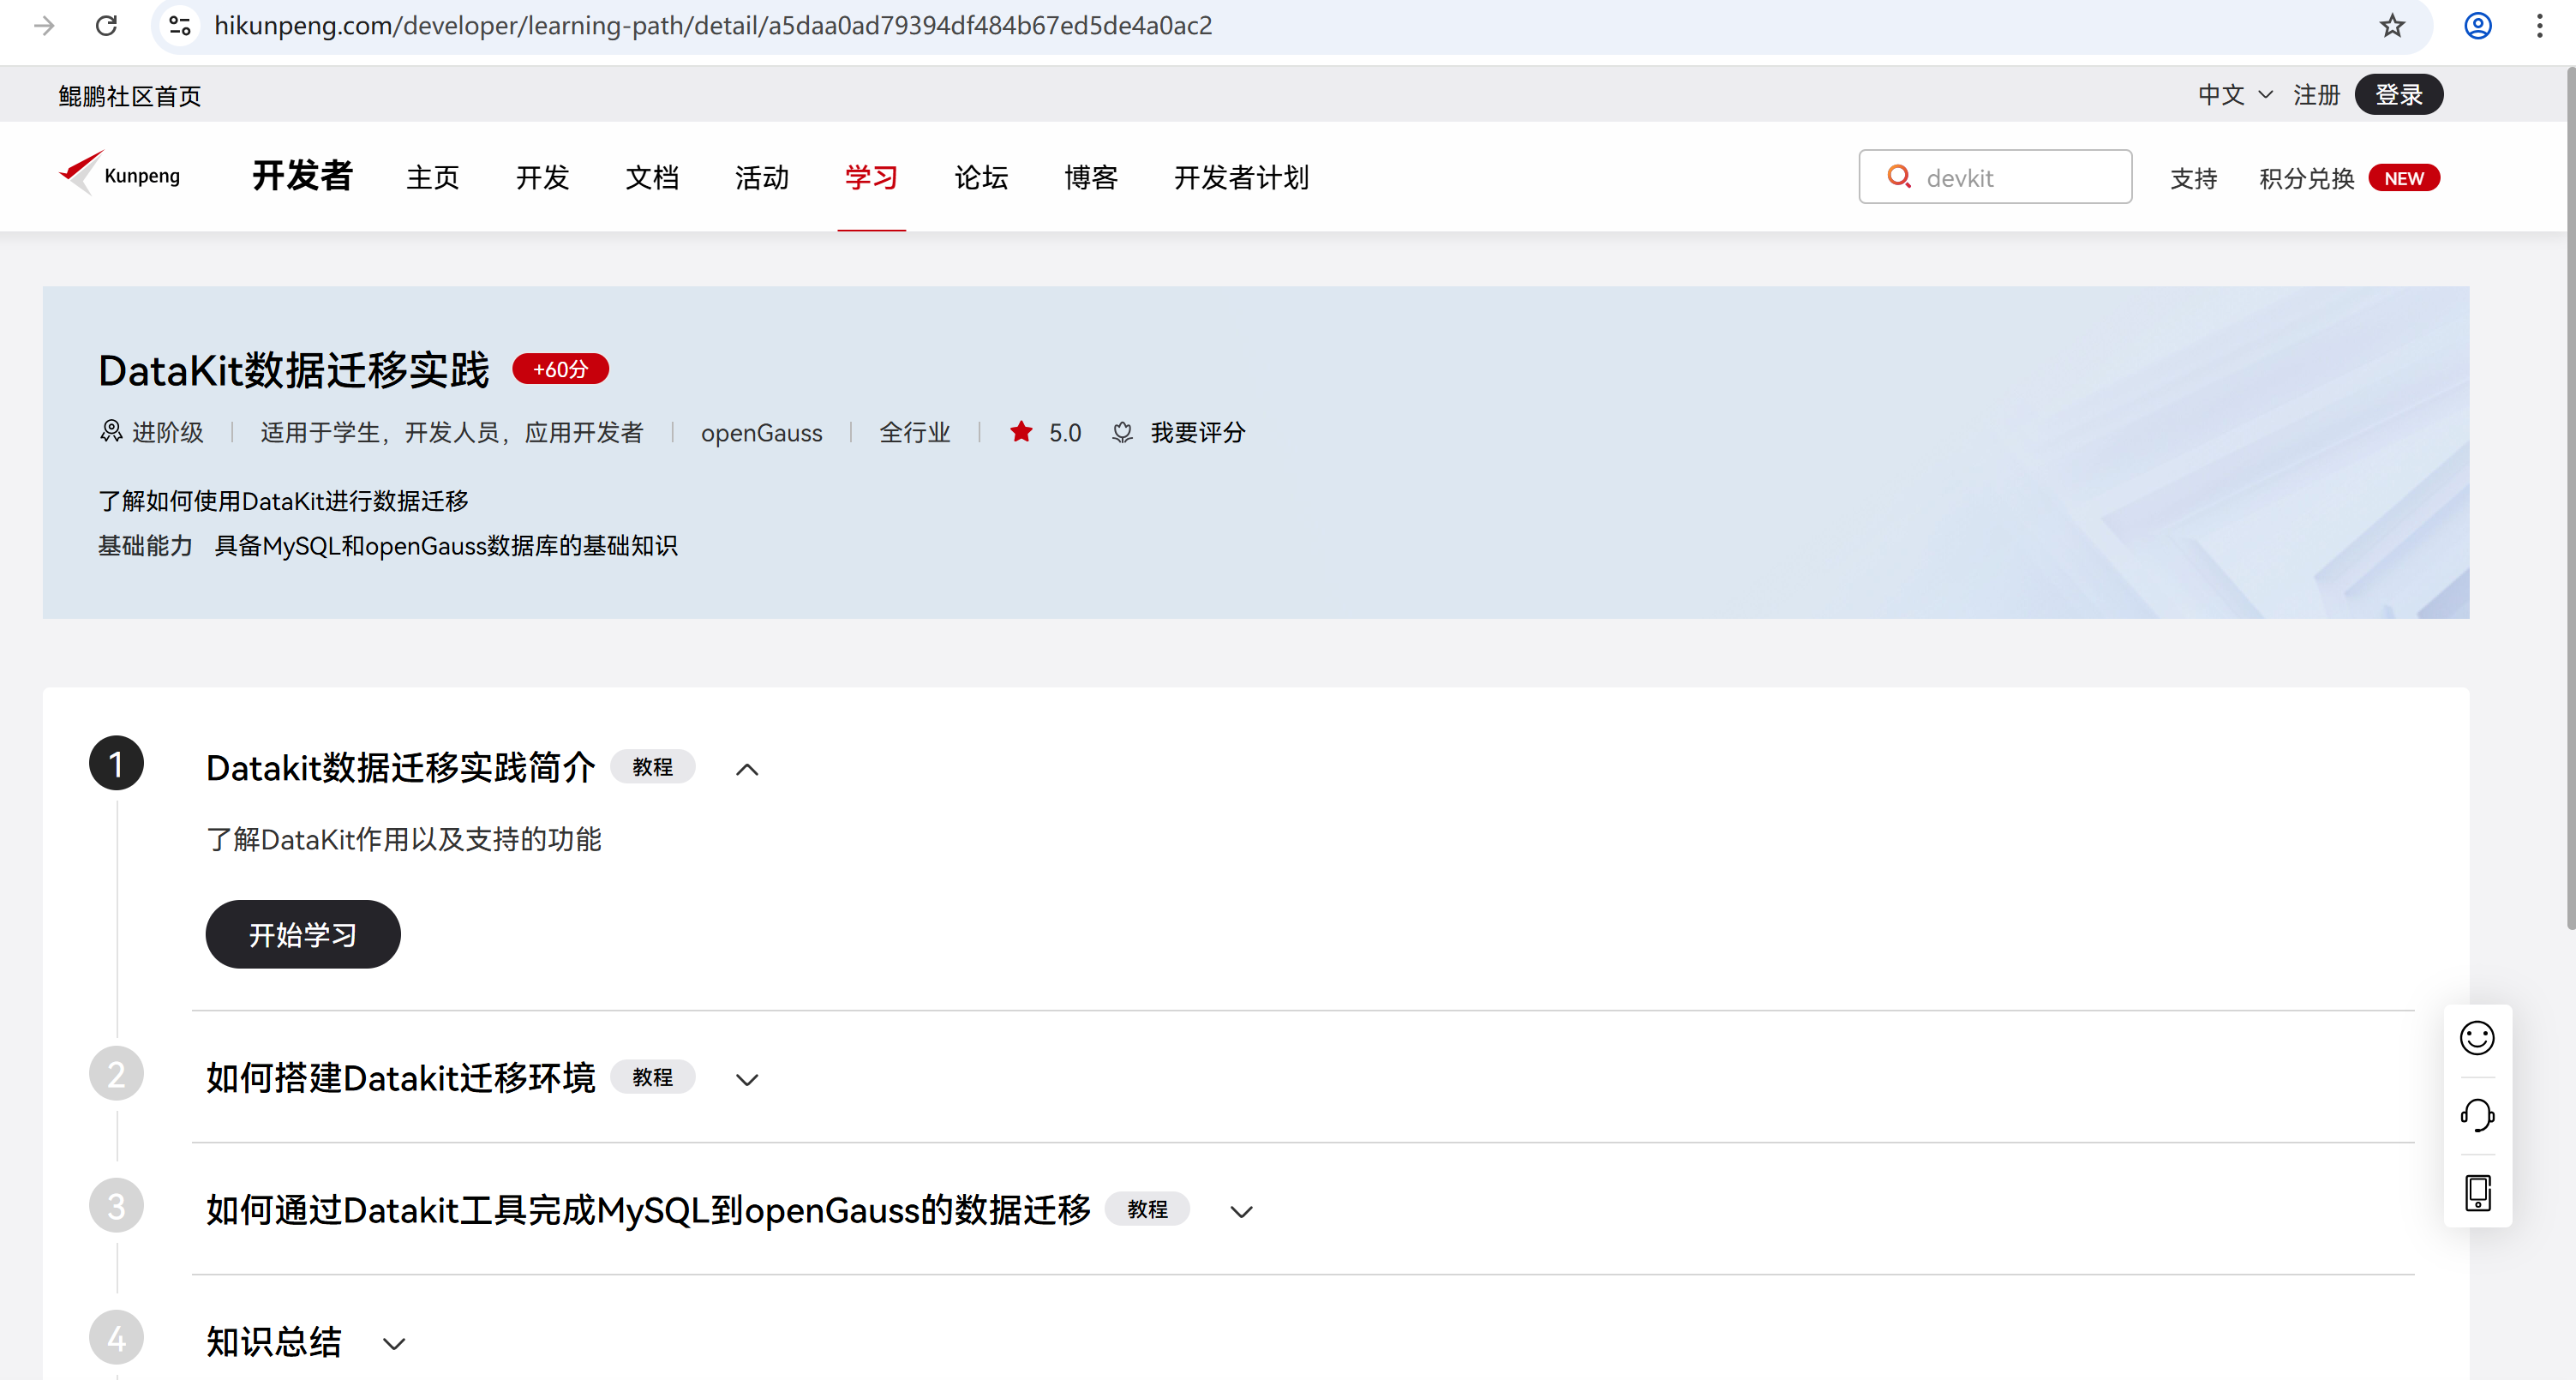2576x1380 pixels.
Task: Click 教程 tag on 如何搭建Datakit迁移环境
Action: [652, 1077]
